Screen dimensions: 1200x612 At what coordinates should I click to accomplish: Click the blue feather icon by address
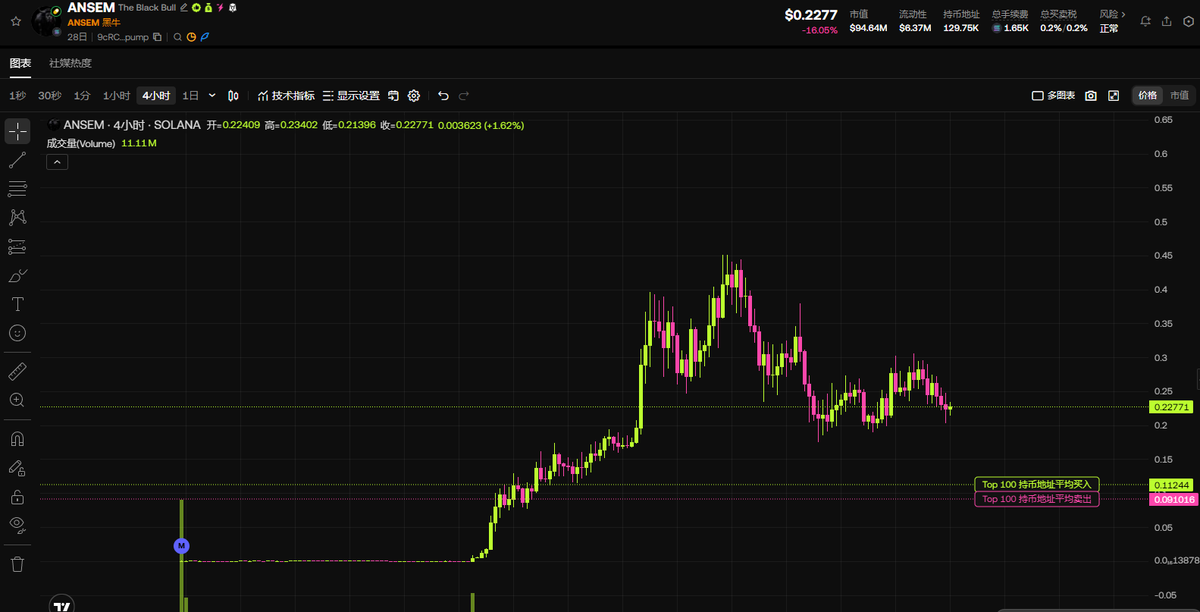tap(205, 37)
